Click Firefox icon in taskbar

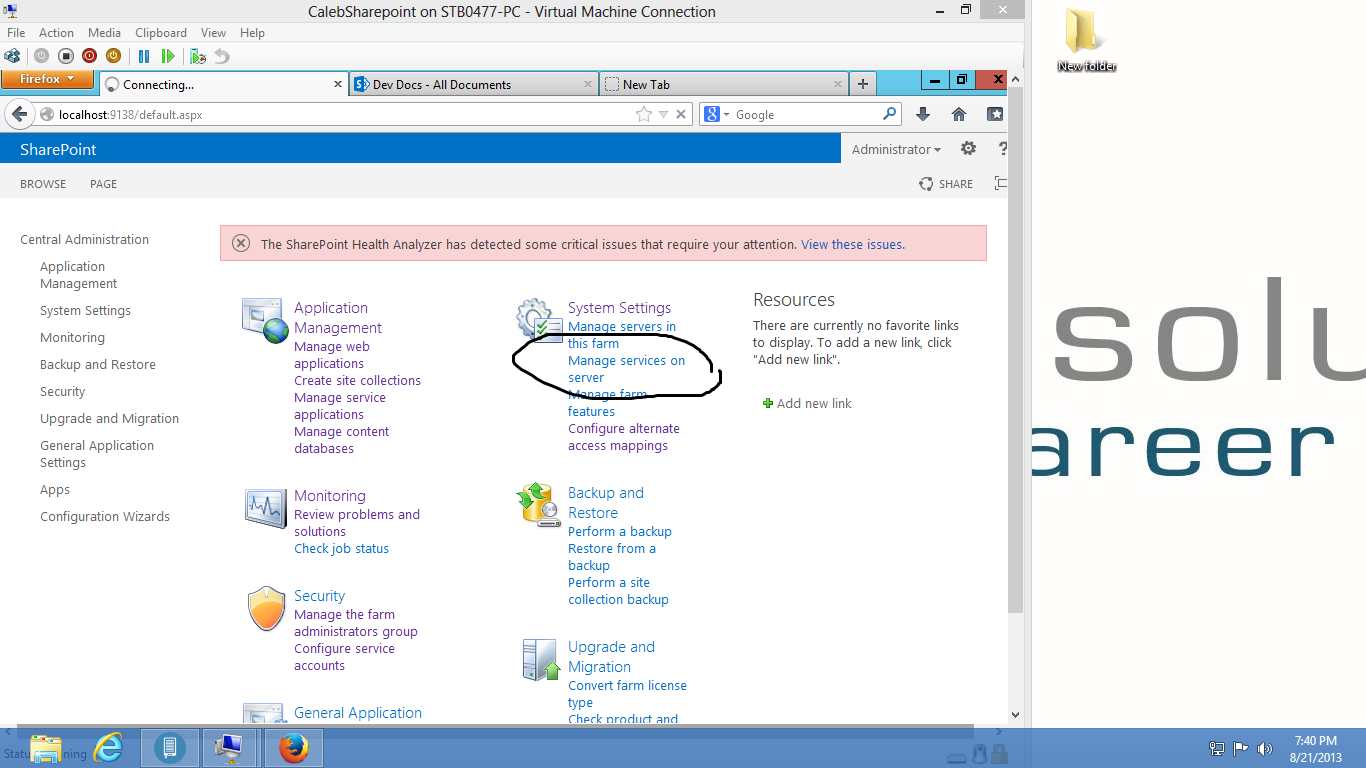coord(293,747)
